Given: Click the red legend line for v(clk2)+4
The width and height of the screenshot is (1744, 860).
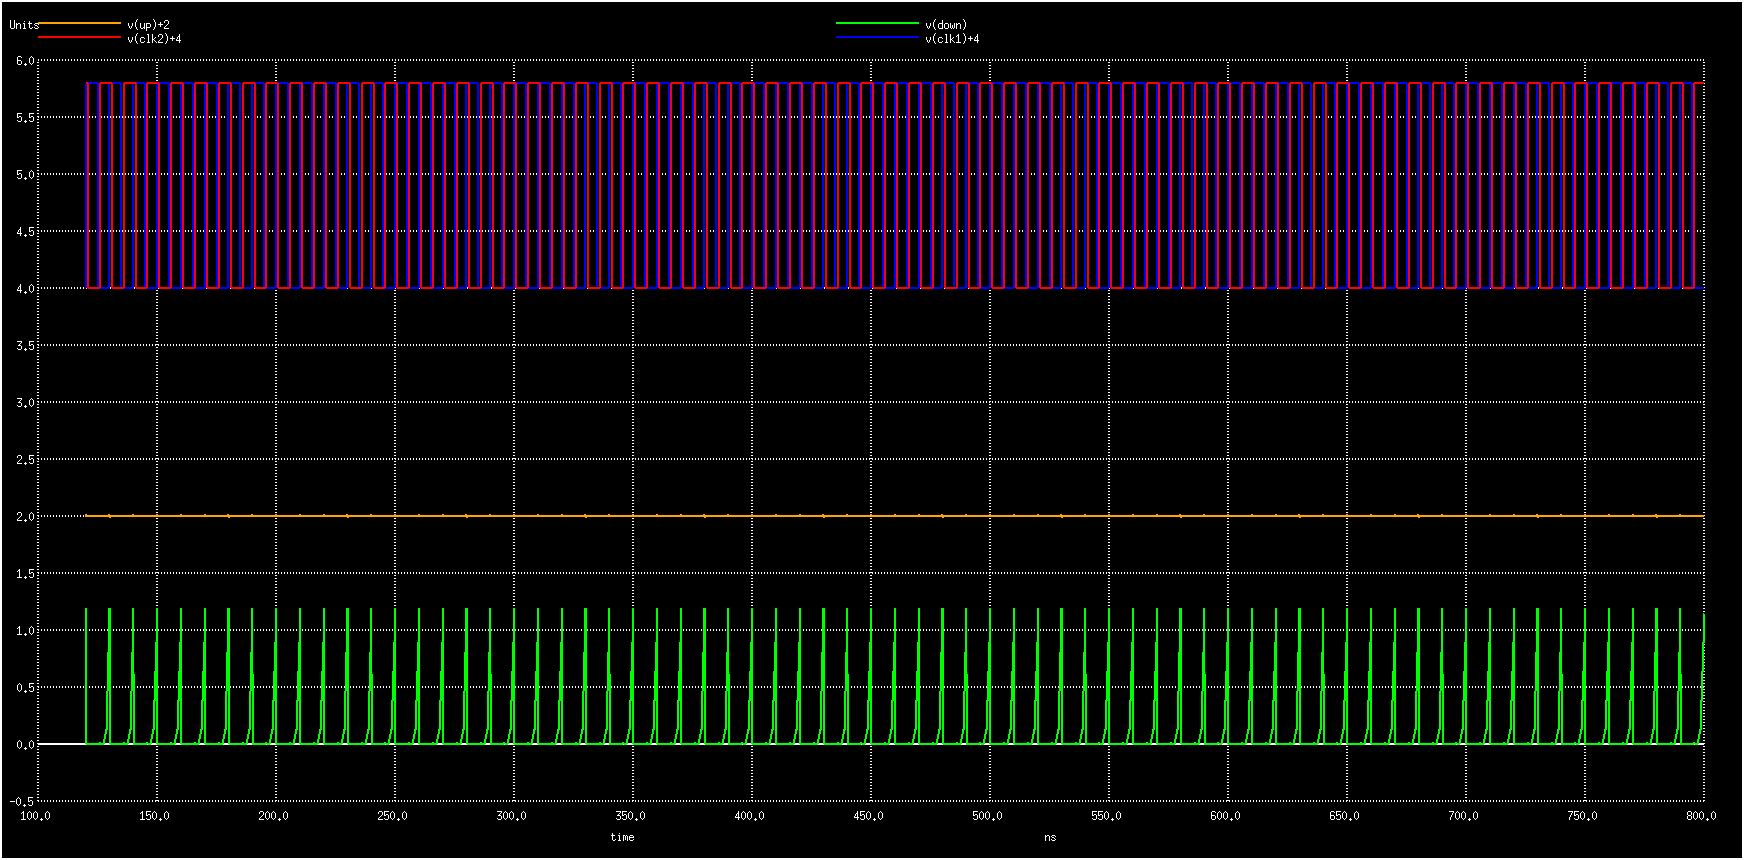Looking at the screenshot, I should coord(80,38).
